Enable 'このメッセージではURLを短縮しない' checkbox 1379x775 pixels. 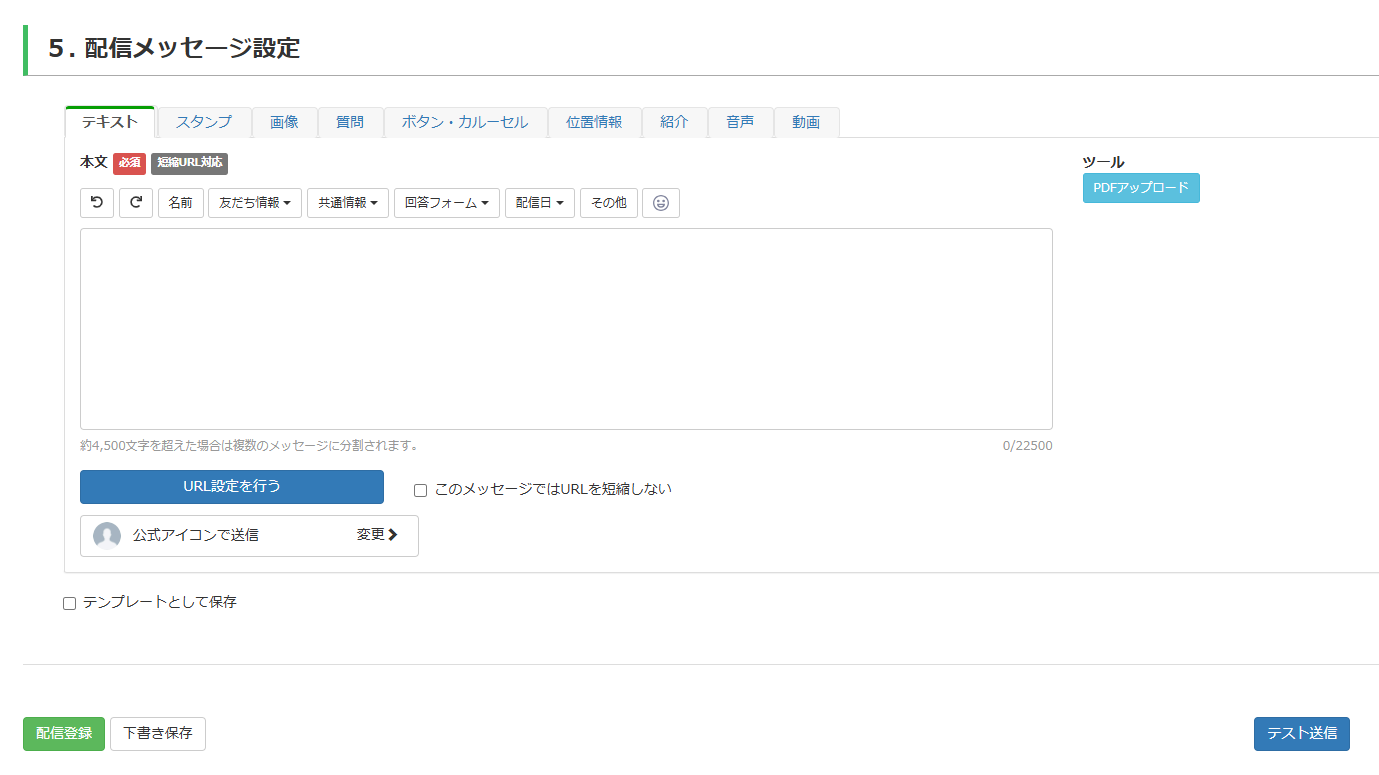click(421, 490)
